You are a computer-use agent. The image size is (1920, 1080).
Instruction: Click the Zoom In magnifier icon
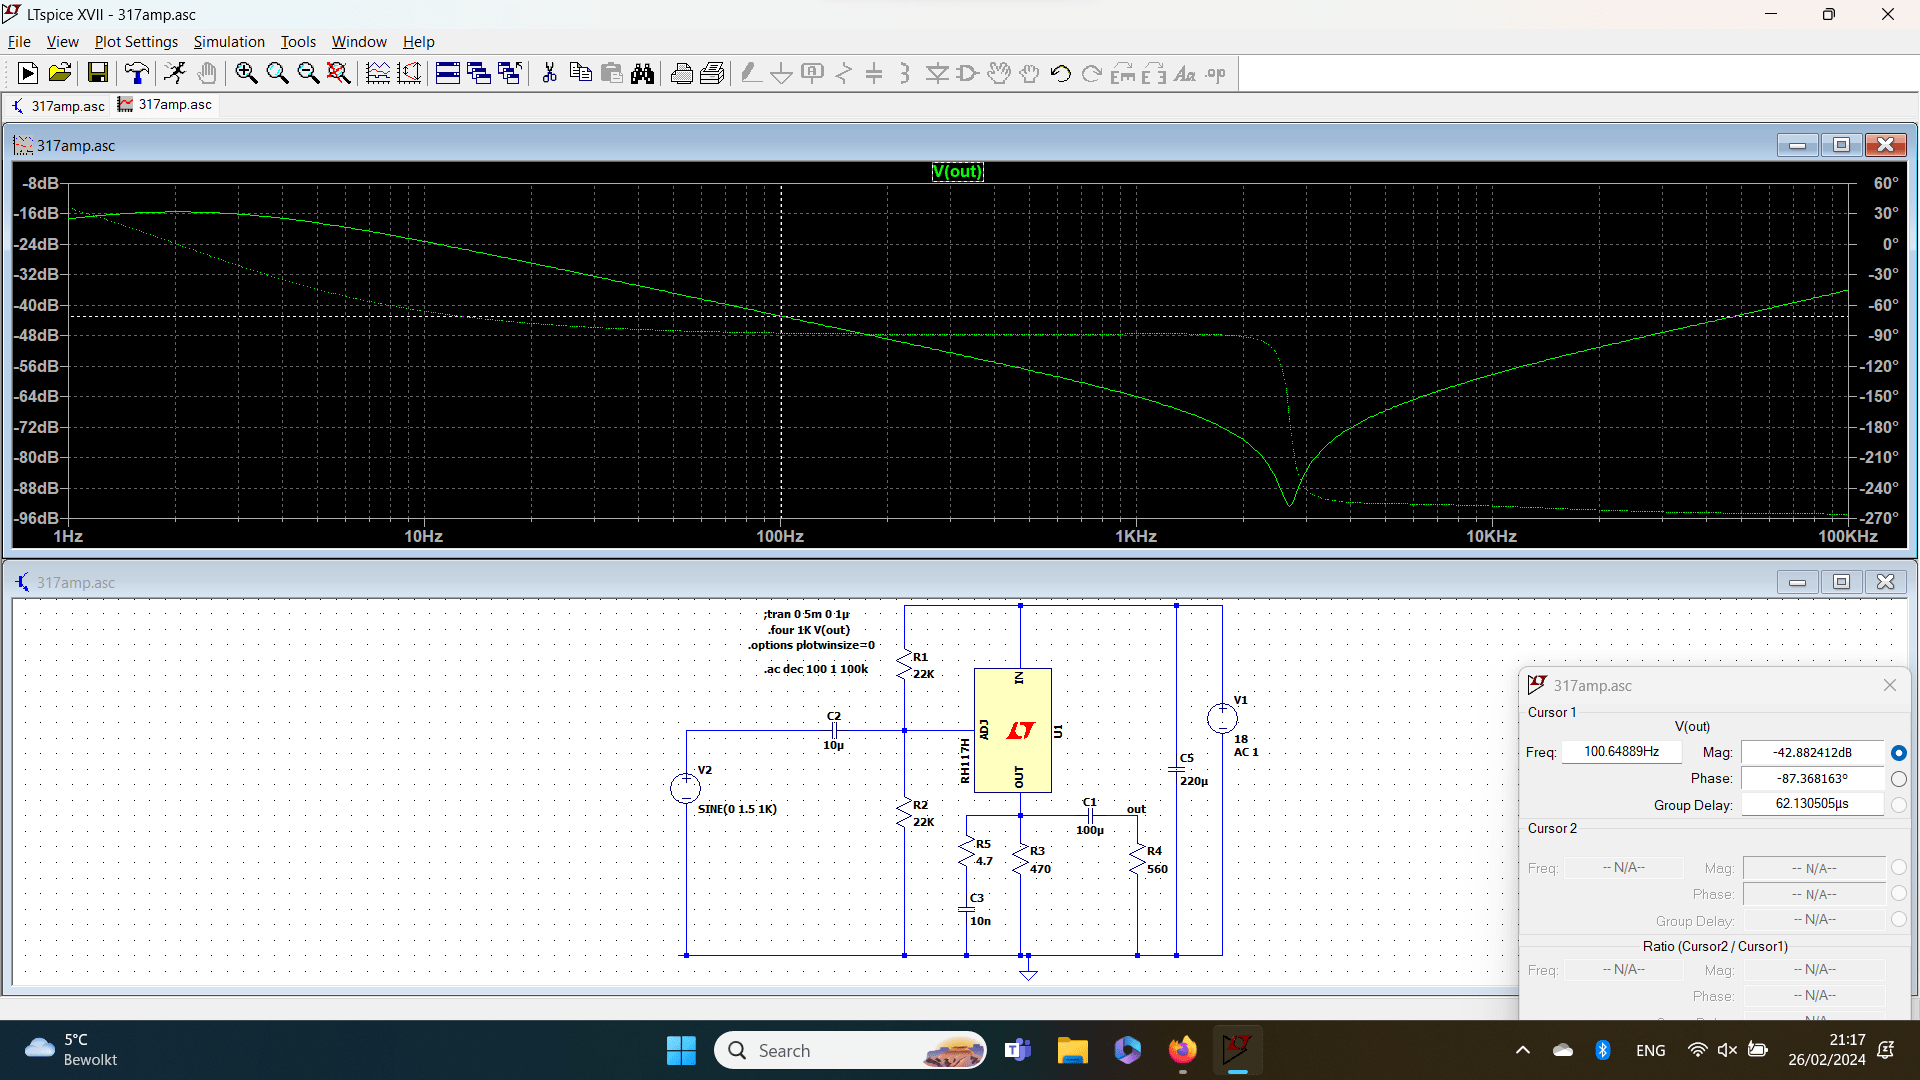[x=246, y=73]
